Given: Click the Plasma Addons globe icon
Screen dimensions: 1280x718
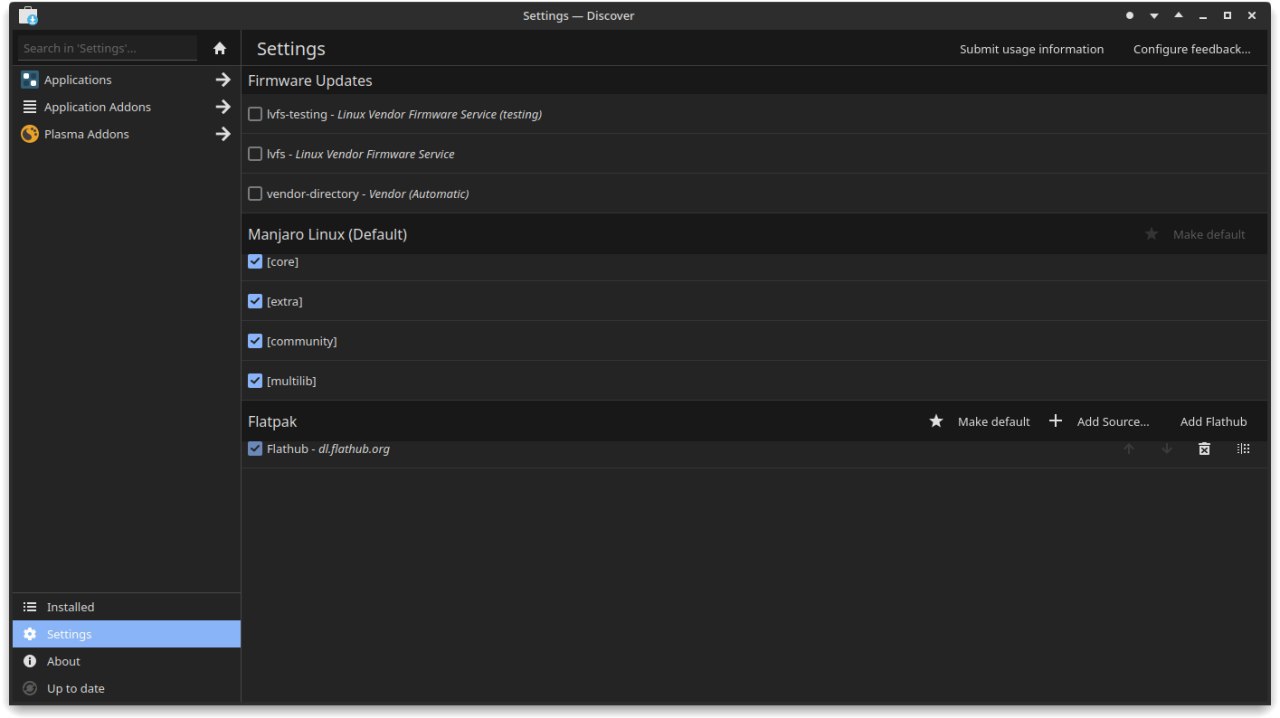Looking at the screenshot, I should (30, 134).
